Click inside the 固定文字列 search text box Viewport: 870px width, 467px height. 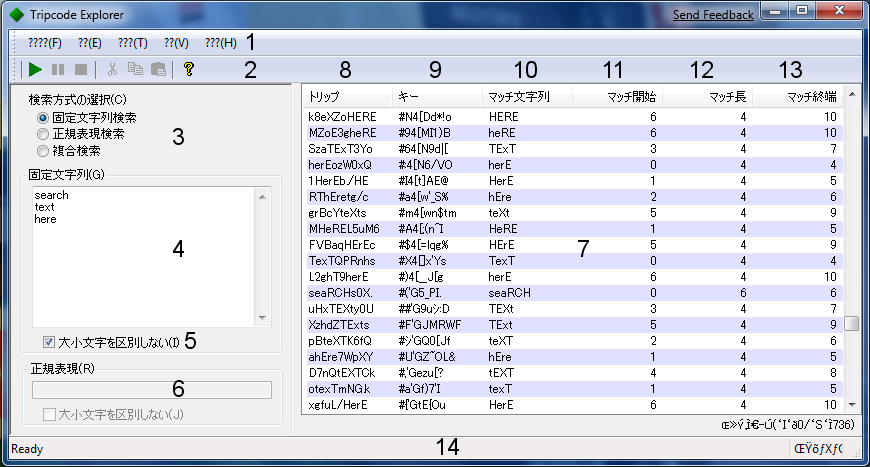tap(150, 255)
